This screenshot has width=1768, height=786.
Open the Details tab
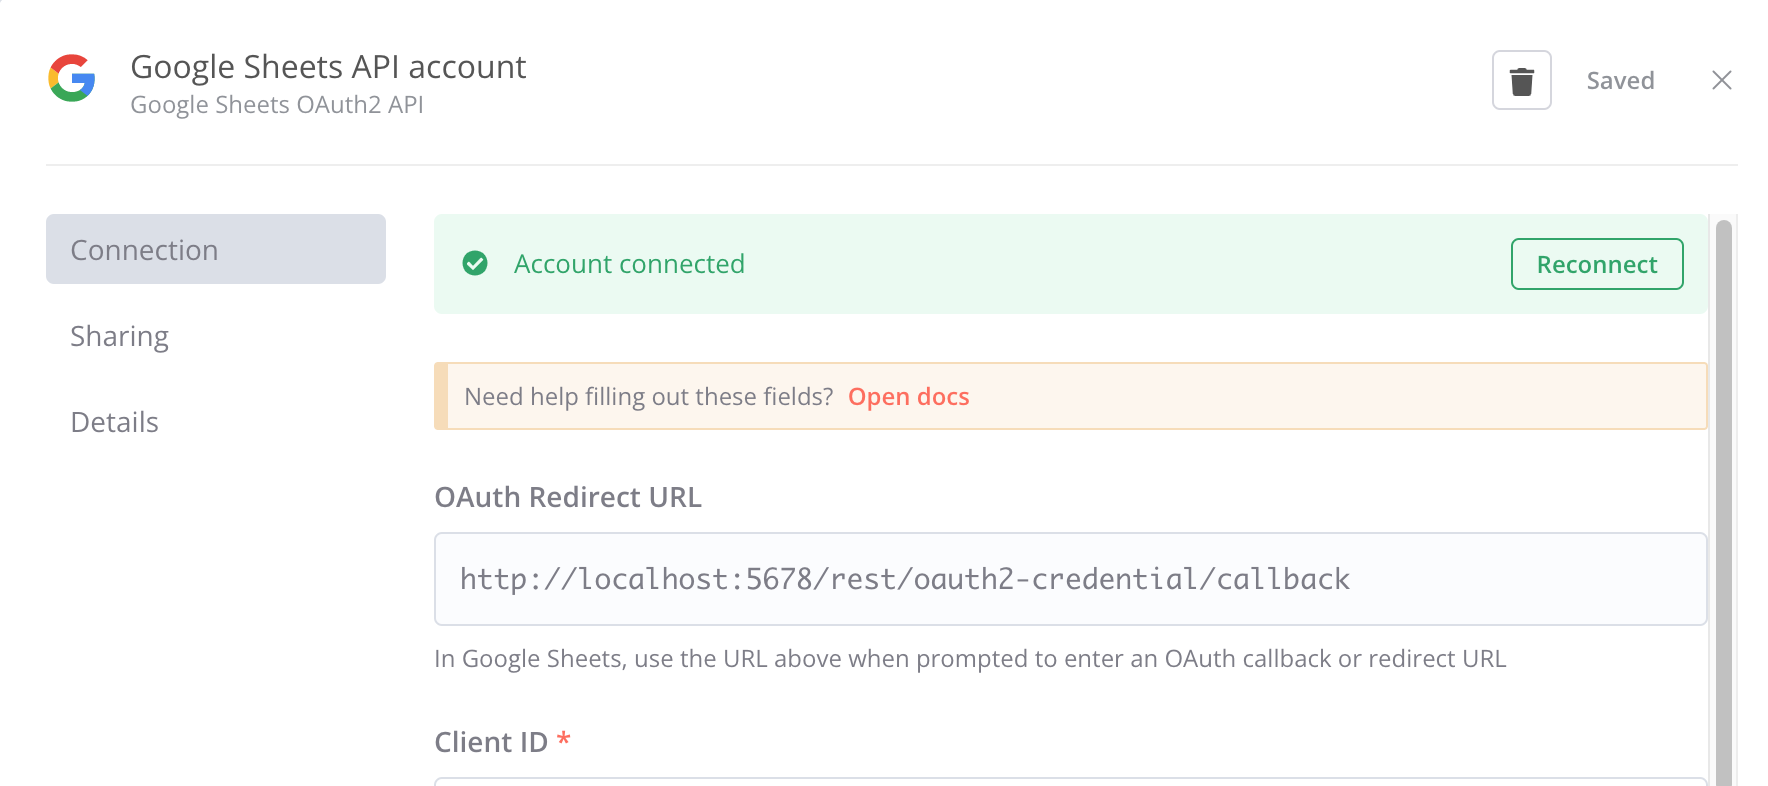(114, 422)
